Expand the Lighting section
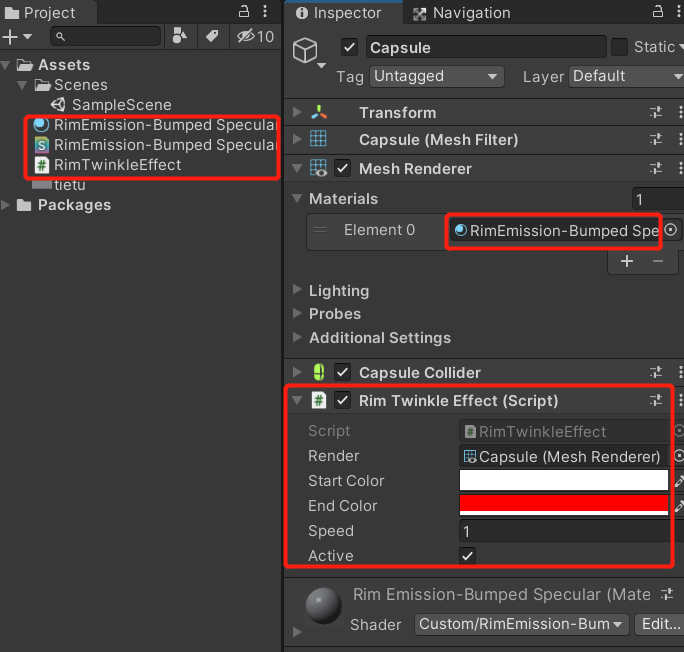This screenshot has width=684, height=652. click(x=338, y=290)
